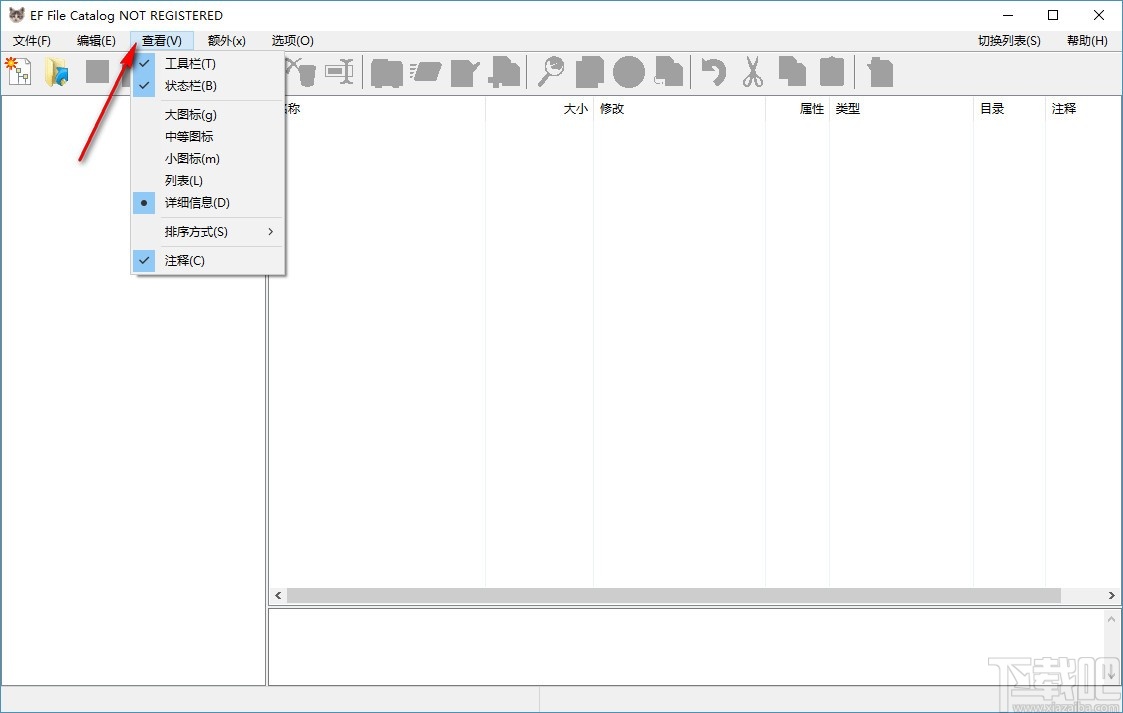Click the 大小 column header
Image resolution: width=1123 pixels, height=713 pixels.
575,108
